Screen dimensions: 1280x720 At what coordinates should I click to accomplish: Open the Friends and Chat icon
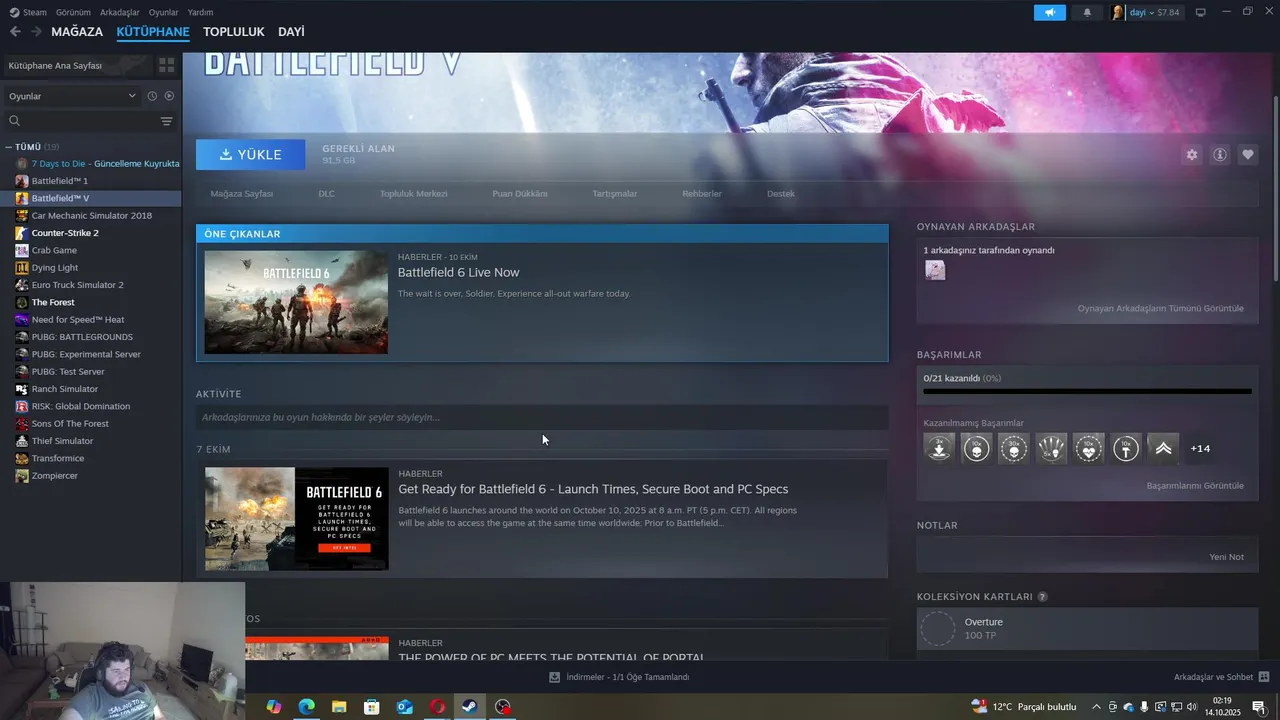1264,677
